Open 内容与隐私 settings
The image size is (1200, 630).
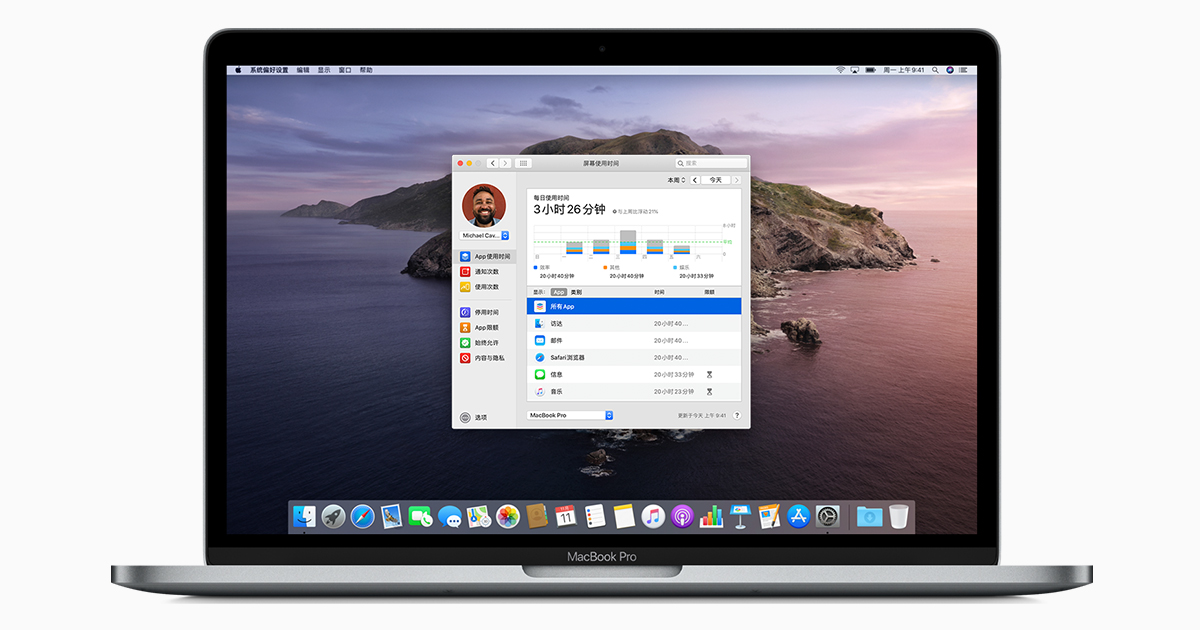coord(488,358)
